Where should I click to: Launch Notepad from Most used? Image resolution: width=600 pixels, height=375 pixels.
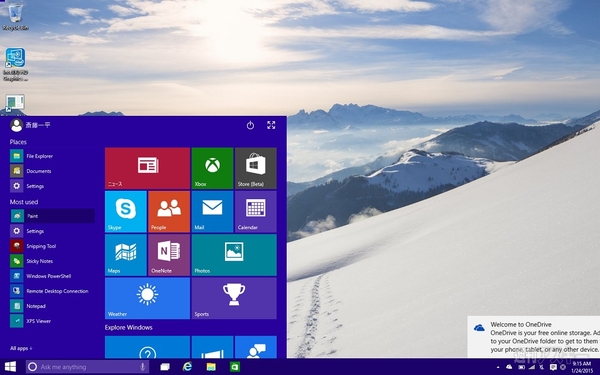(x=52, y=306)
